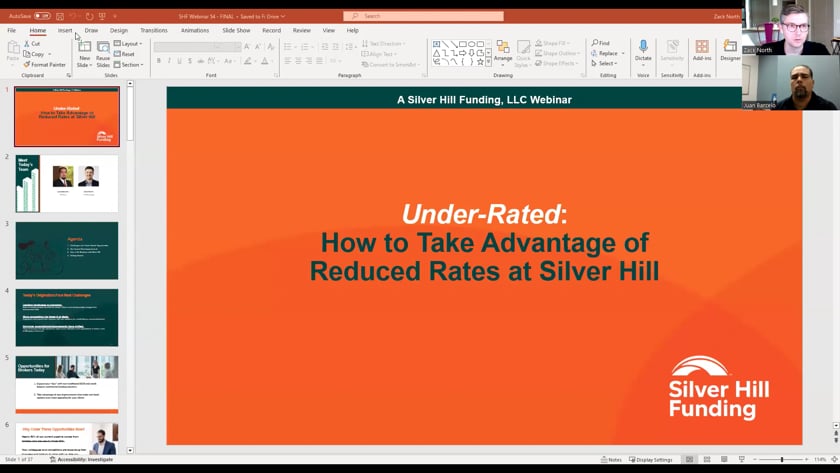The width and height of the screenshot is (840, 473).
Task: Switch to the Transitions tab
Action: pyautogui.click(x=154, y=31)
